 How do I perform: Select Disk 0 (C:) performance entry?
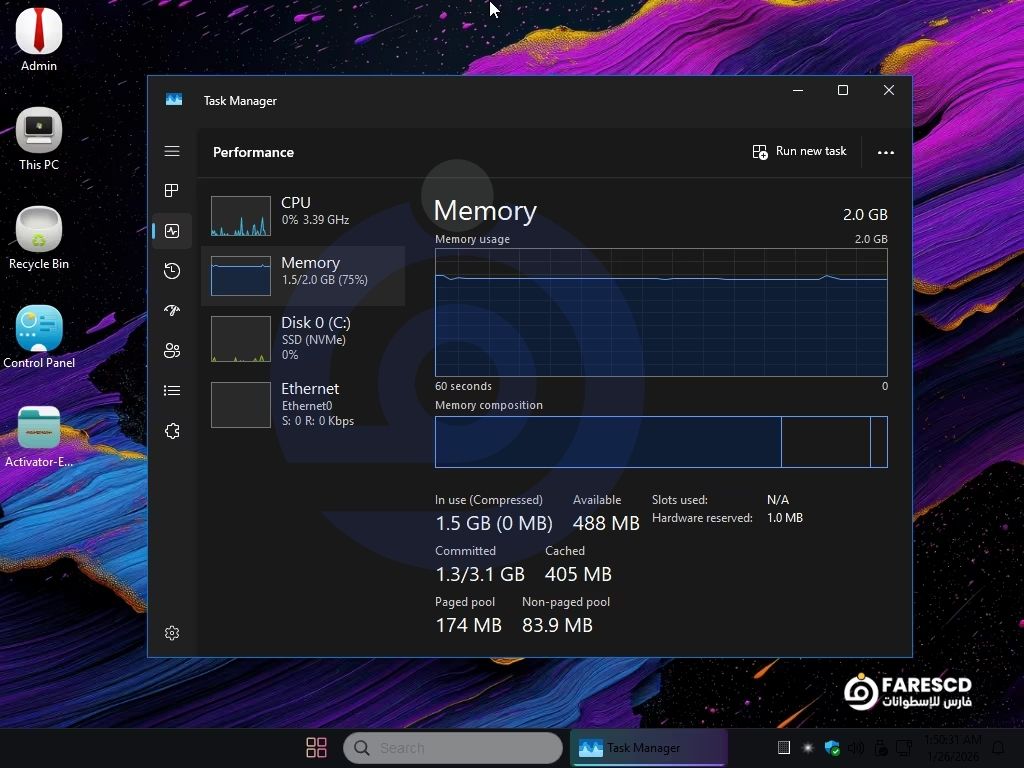[x=300, y=339]
